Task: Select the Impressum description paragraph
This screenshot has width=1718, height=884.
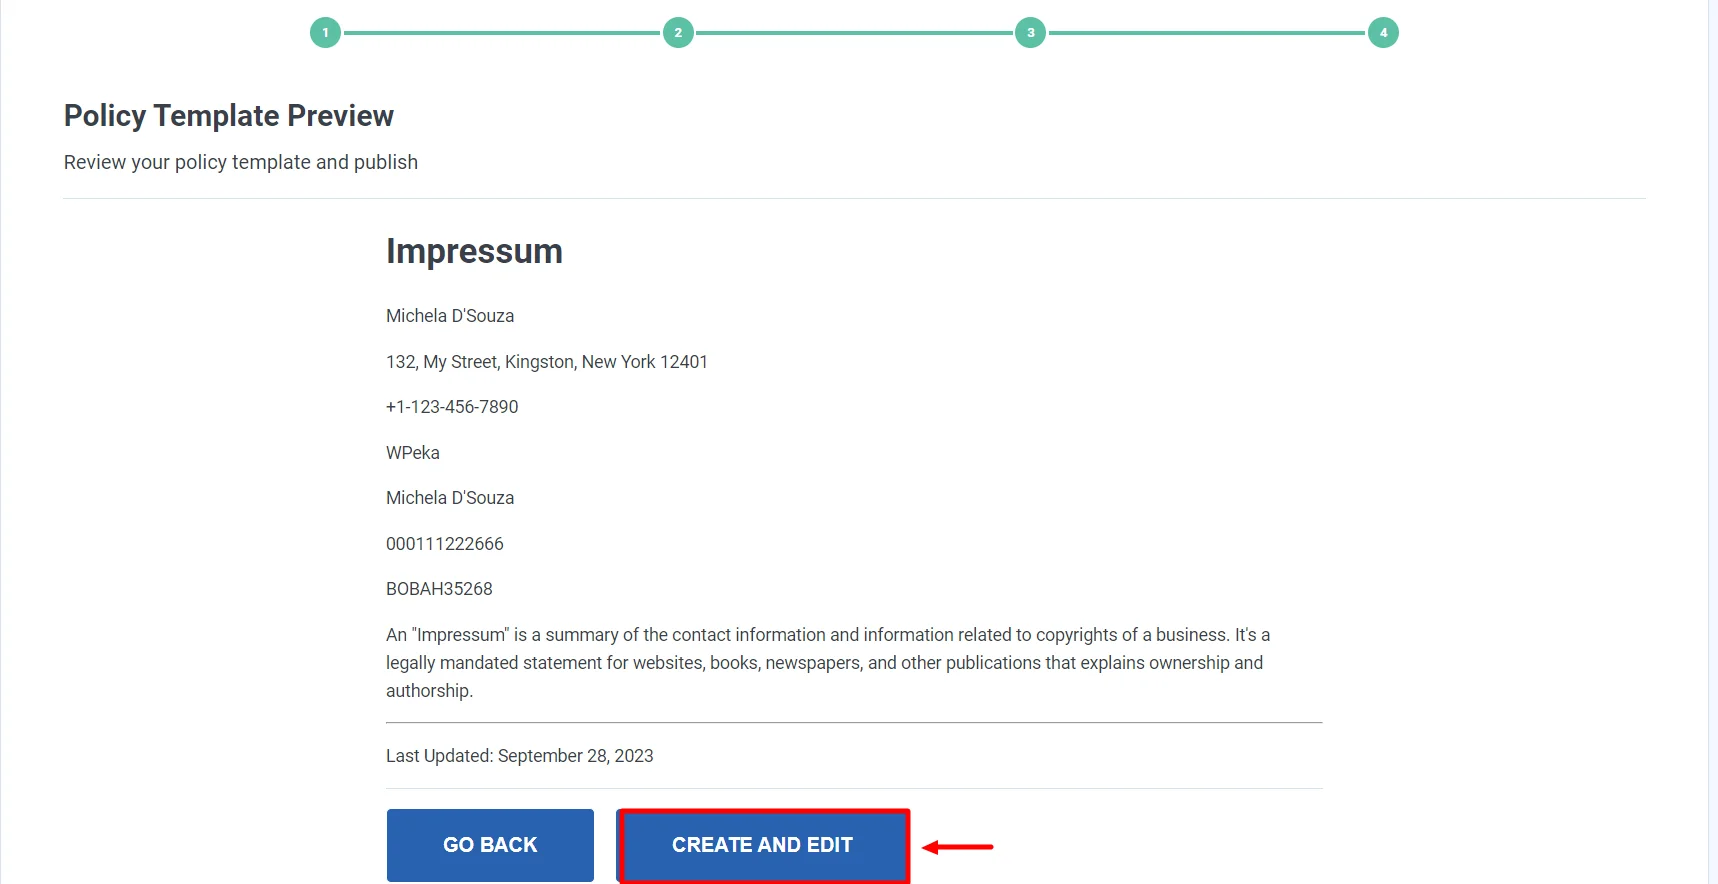Action: point(827,662)
